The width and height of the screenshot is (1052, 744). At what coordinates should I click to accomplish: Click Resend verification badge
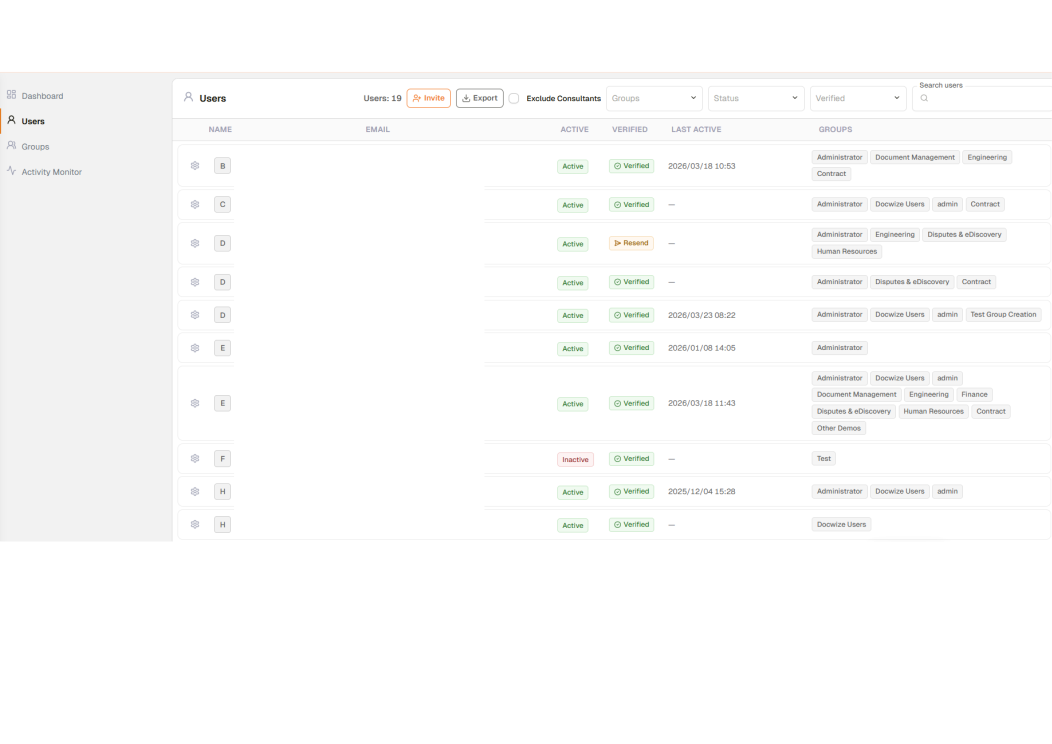[x=631, y=243]
